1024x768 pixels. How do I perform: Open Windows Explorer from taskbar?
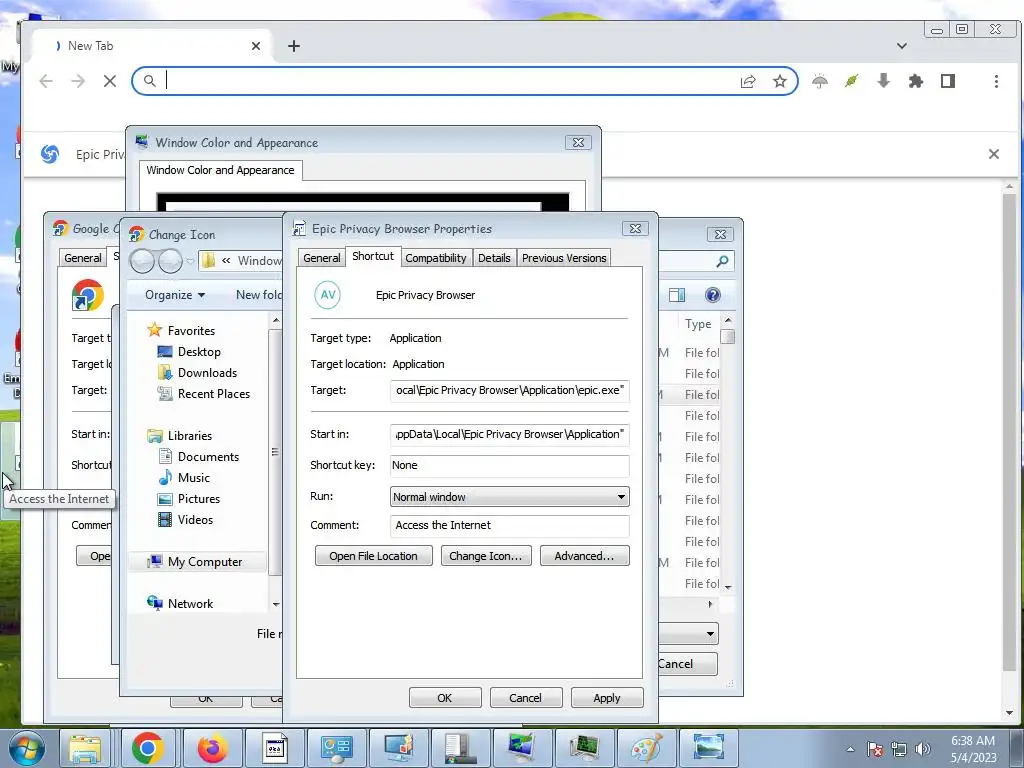coord(85,748)
